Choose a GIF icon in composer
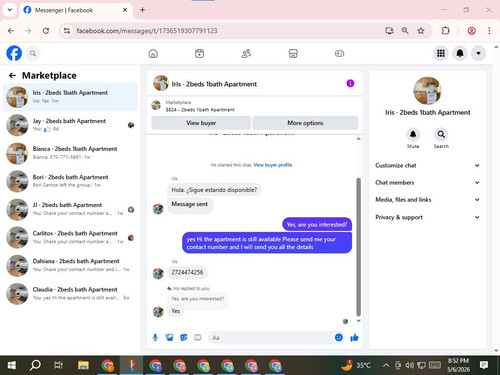The image size is (500, 375). tap(198, 338)
